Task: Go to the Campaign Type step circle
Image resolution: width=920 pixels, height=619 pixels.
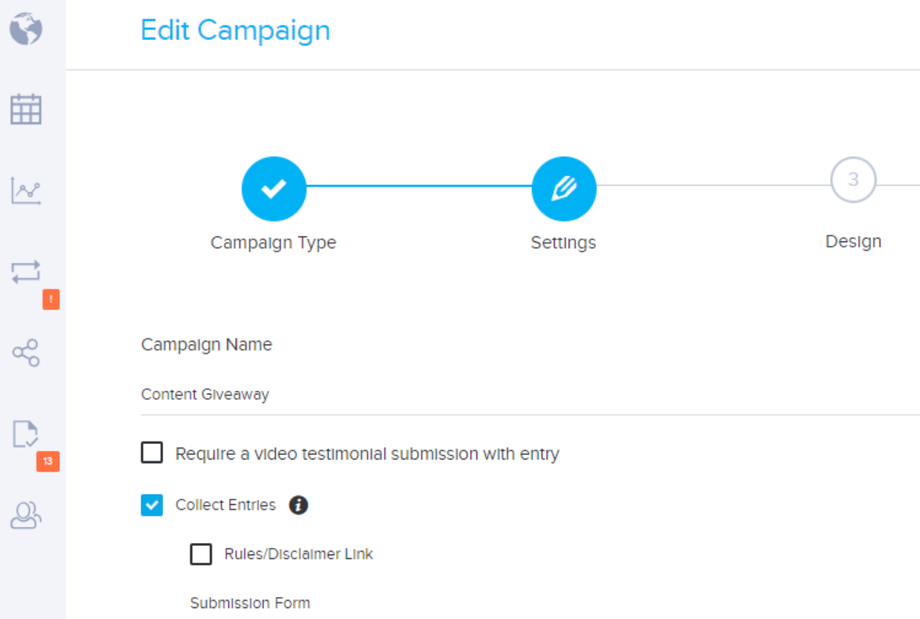Action: coord(273,188)
